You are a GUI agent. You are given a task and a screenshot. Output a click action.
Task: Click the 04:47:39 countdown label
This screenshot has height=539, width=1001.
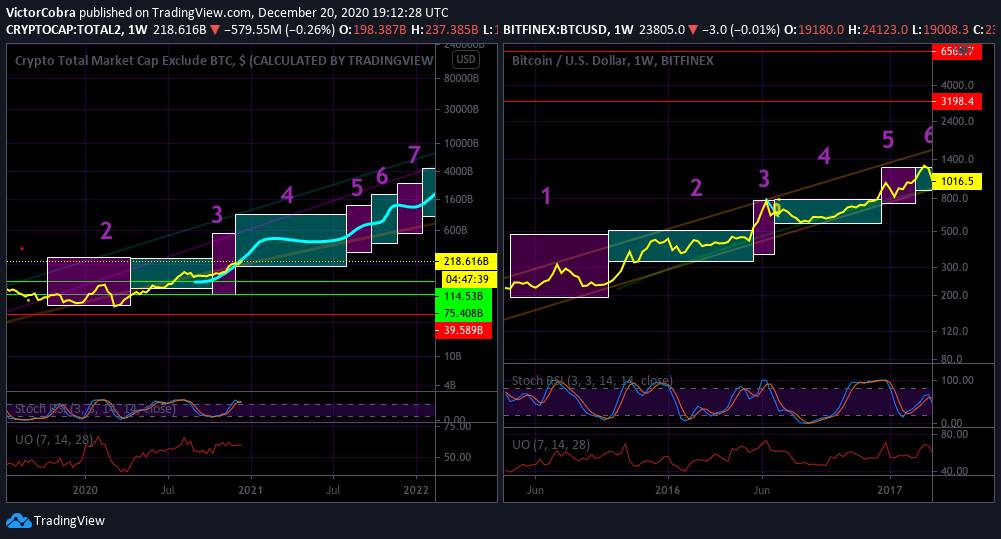pos(467,279)
